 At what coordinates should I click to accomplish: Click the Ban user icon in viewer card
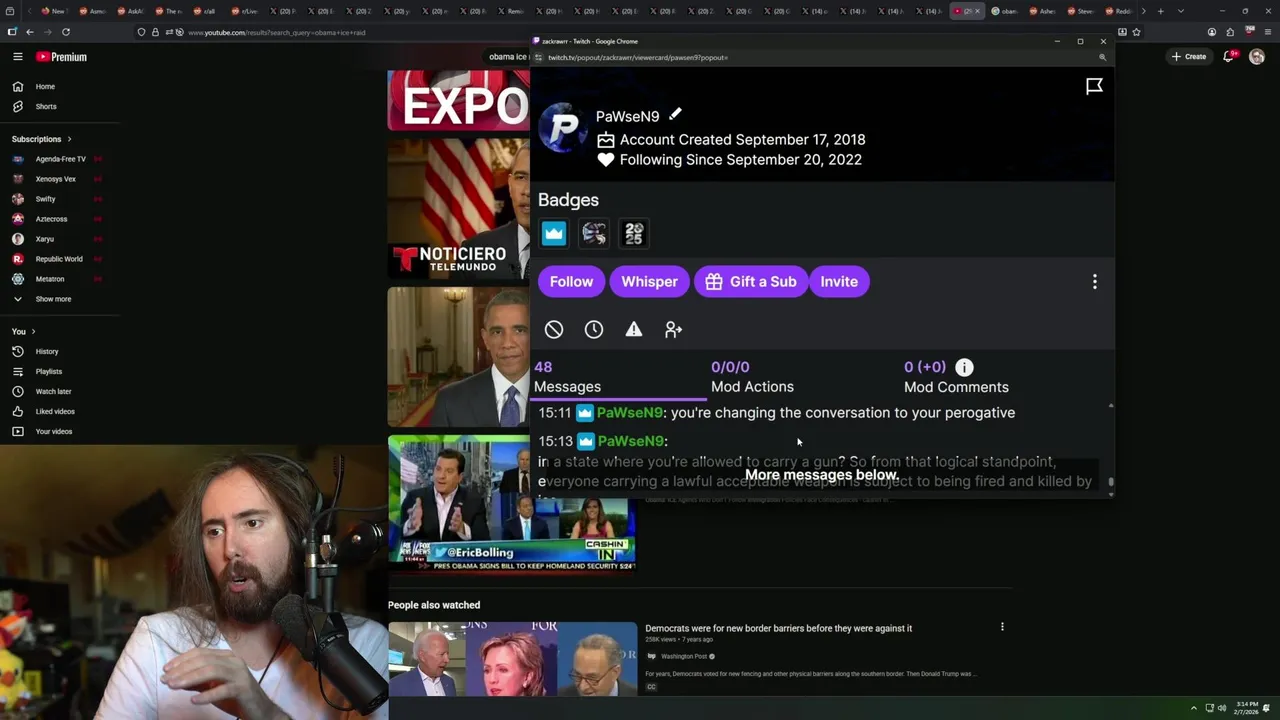point(554,329)
